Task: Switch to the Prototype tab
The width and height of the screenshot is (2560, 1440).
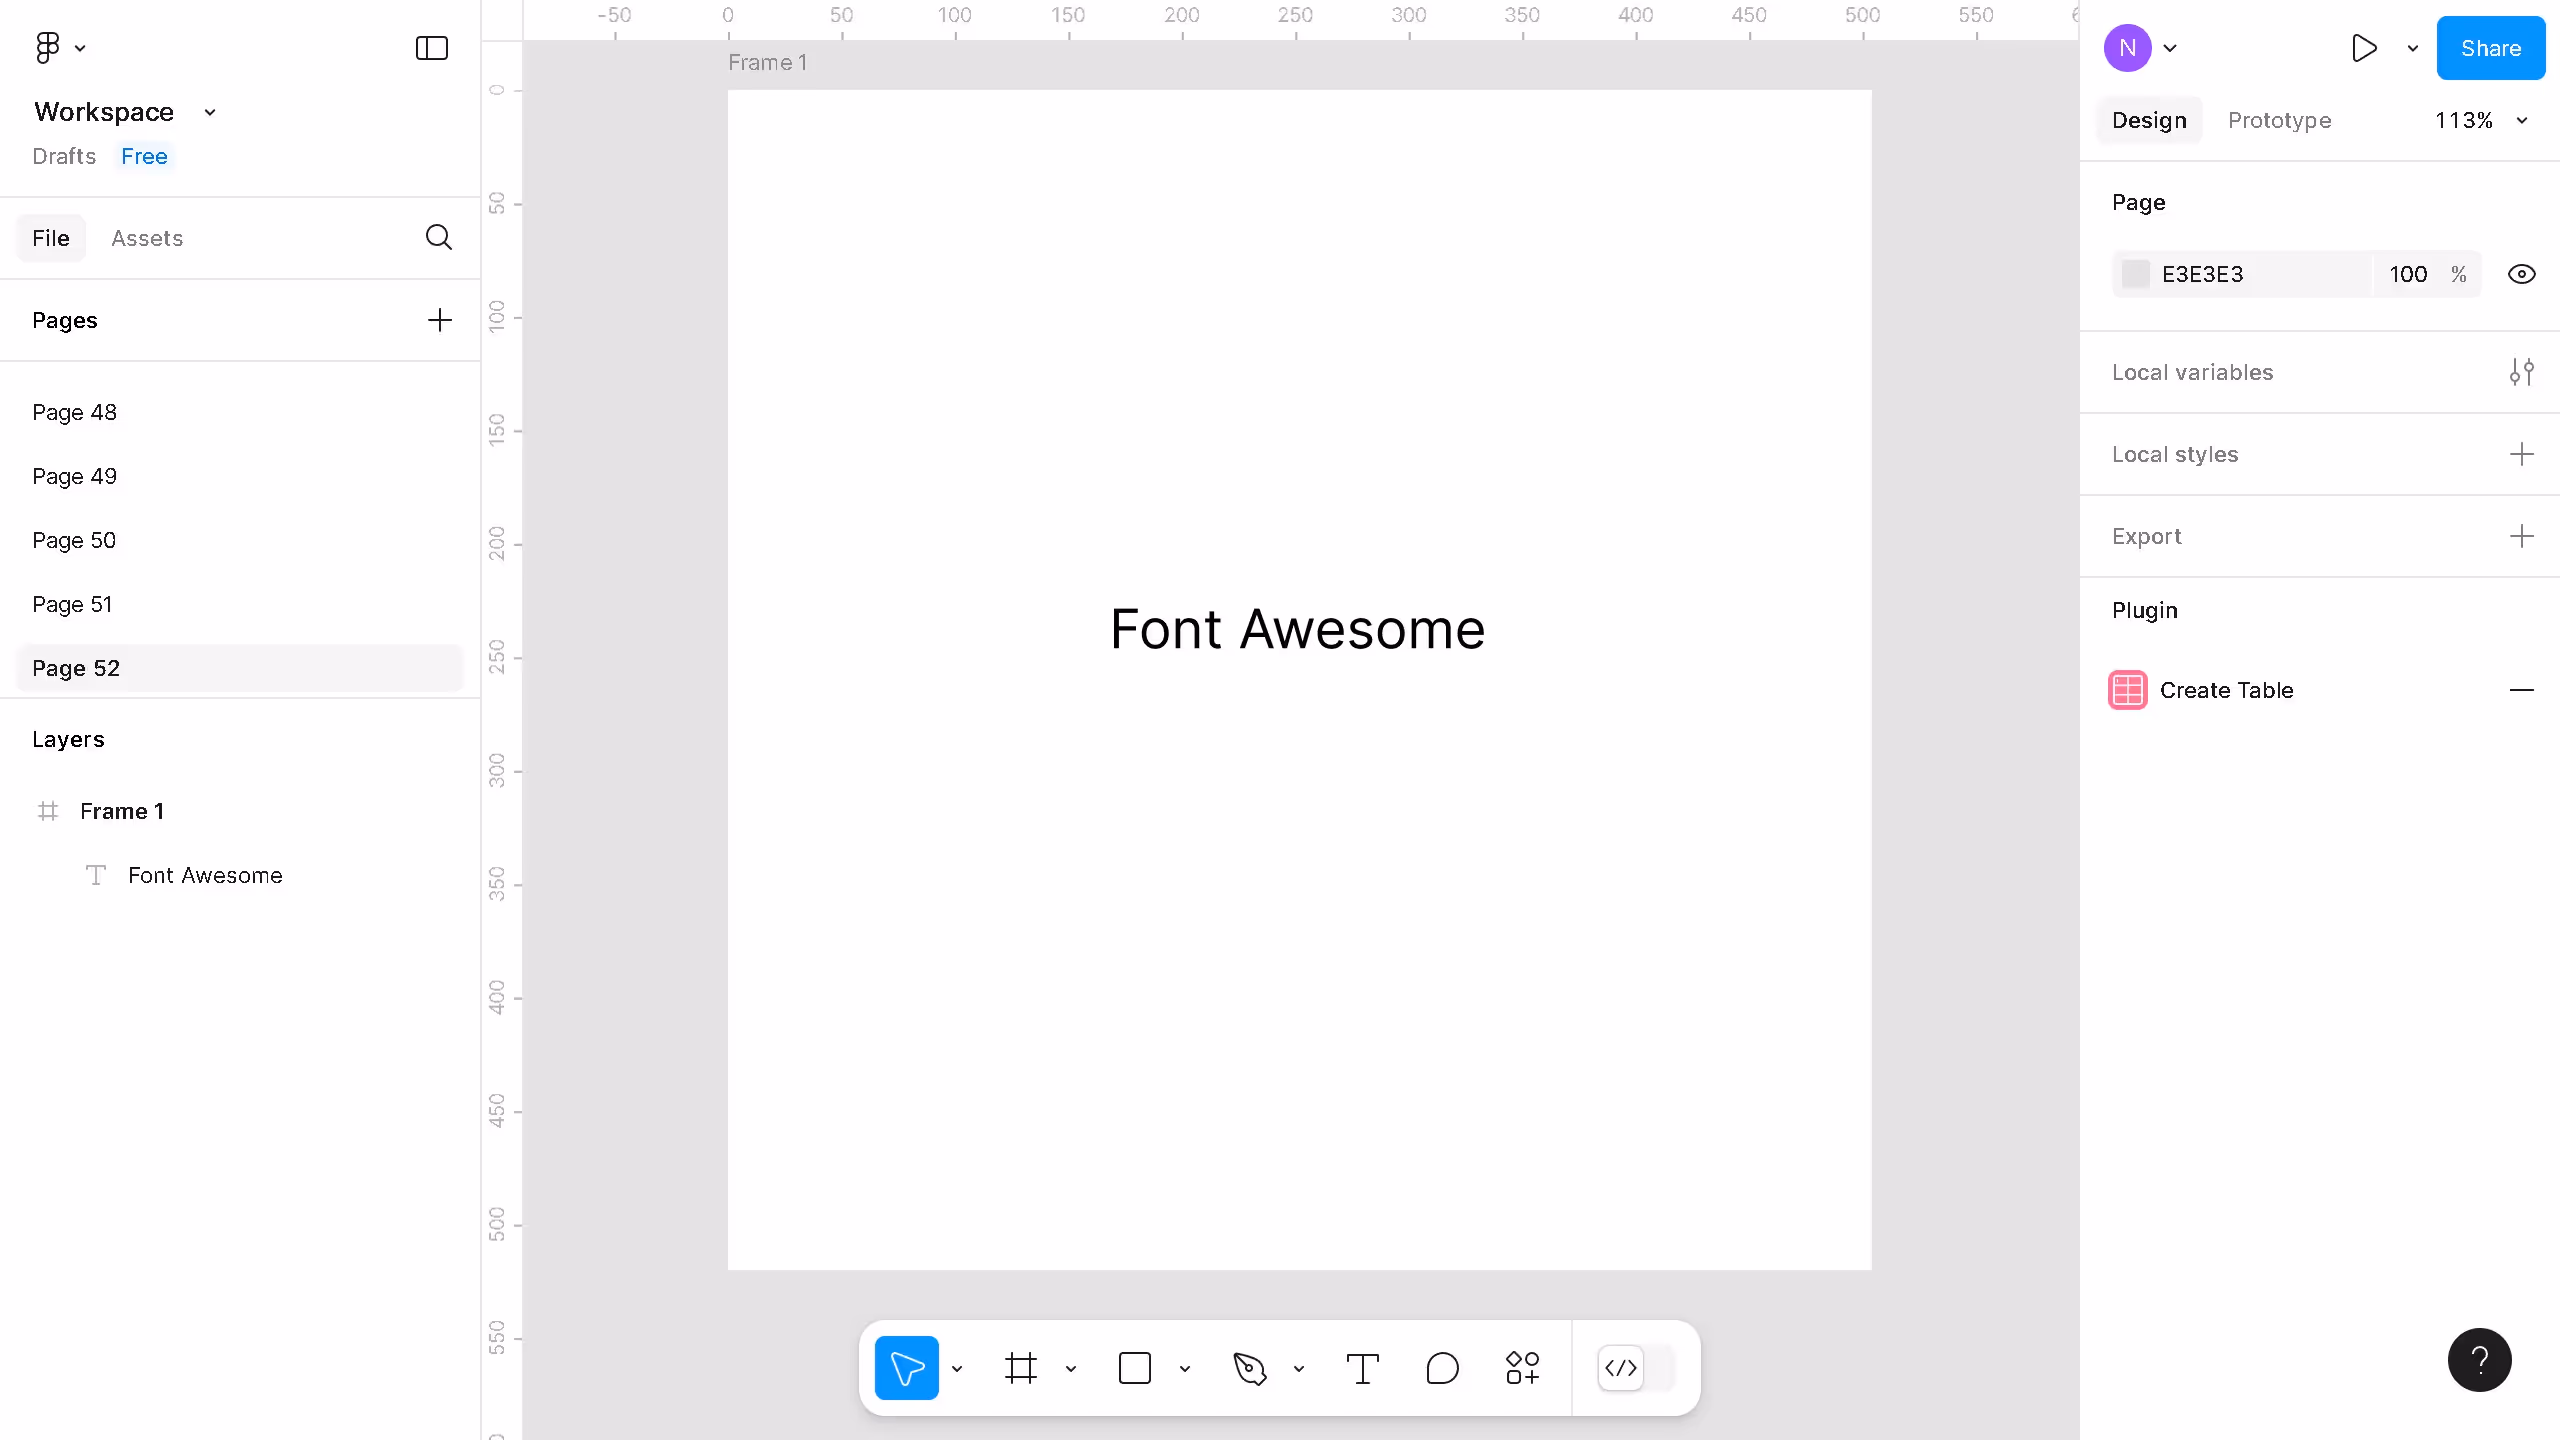Action: (x=2280, y=120)
